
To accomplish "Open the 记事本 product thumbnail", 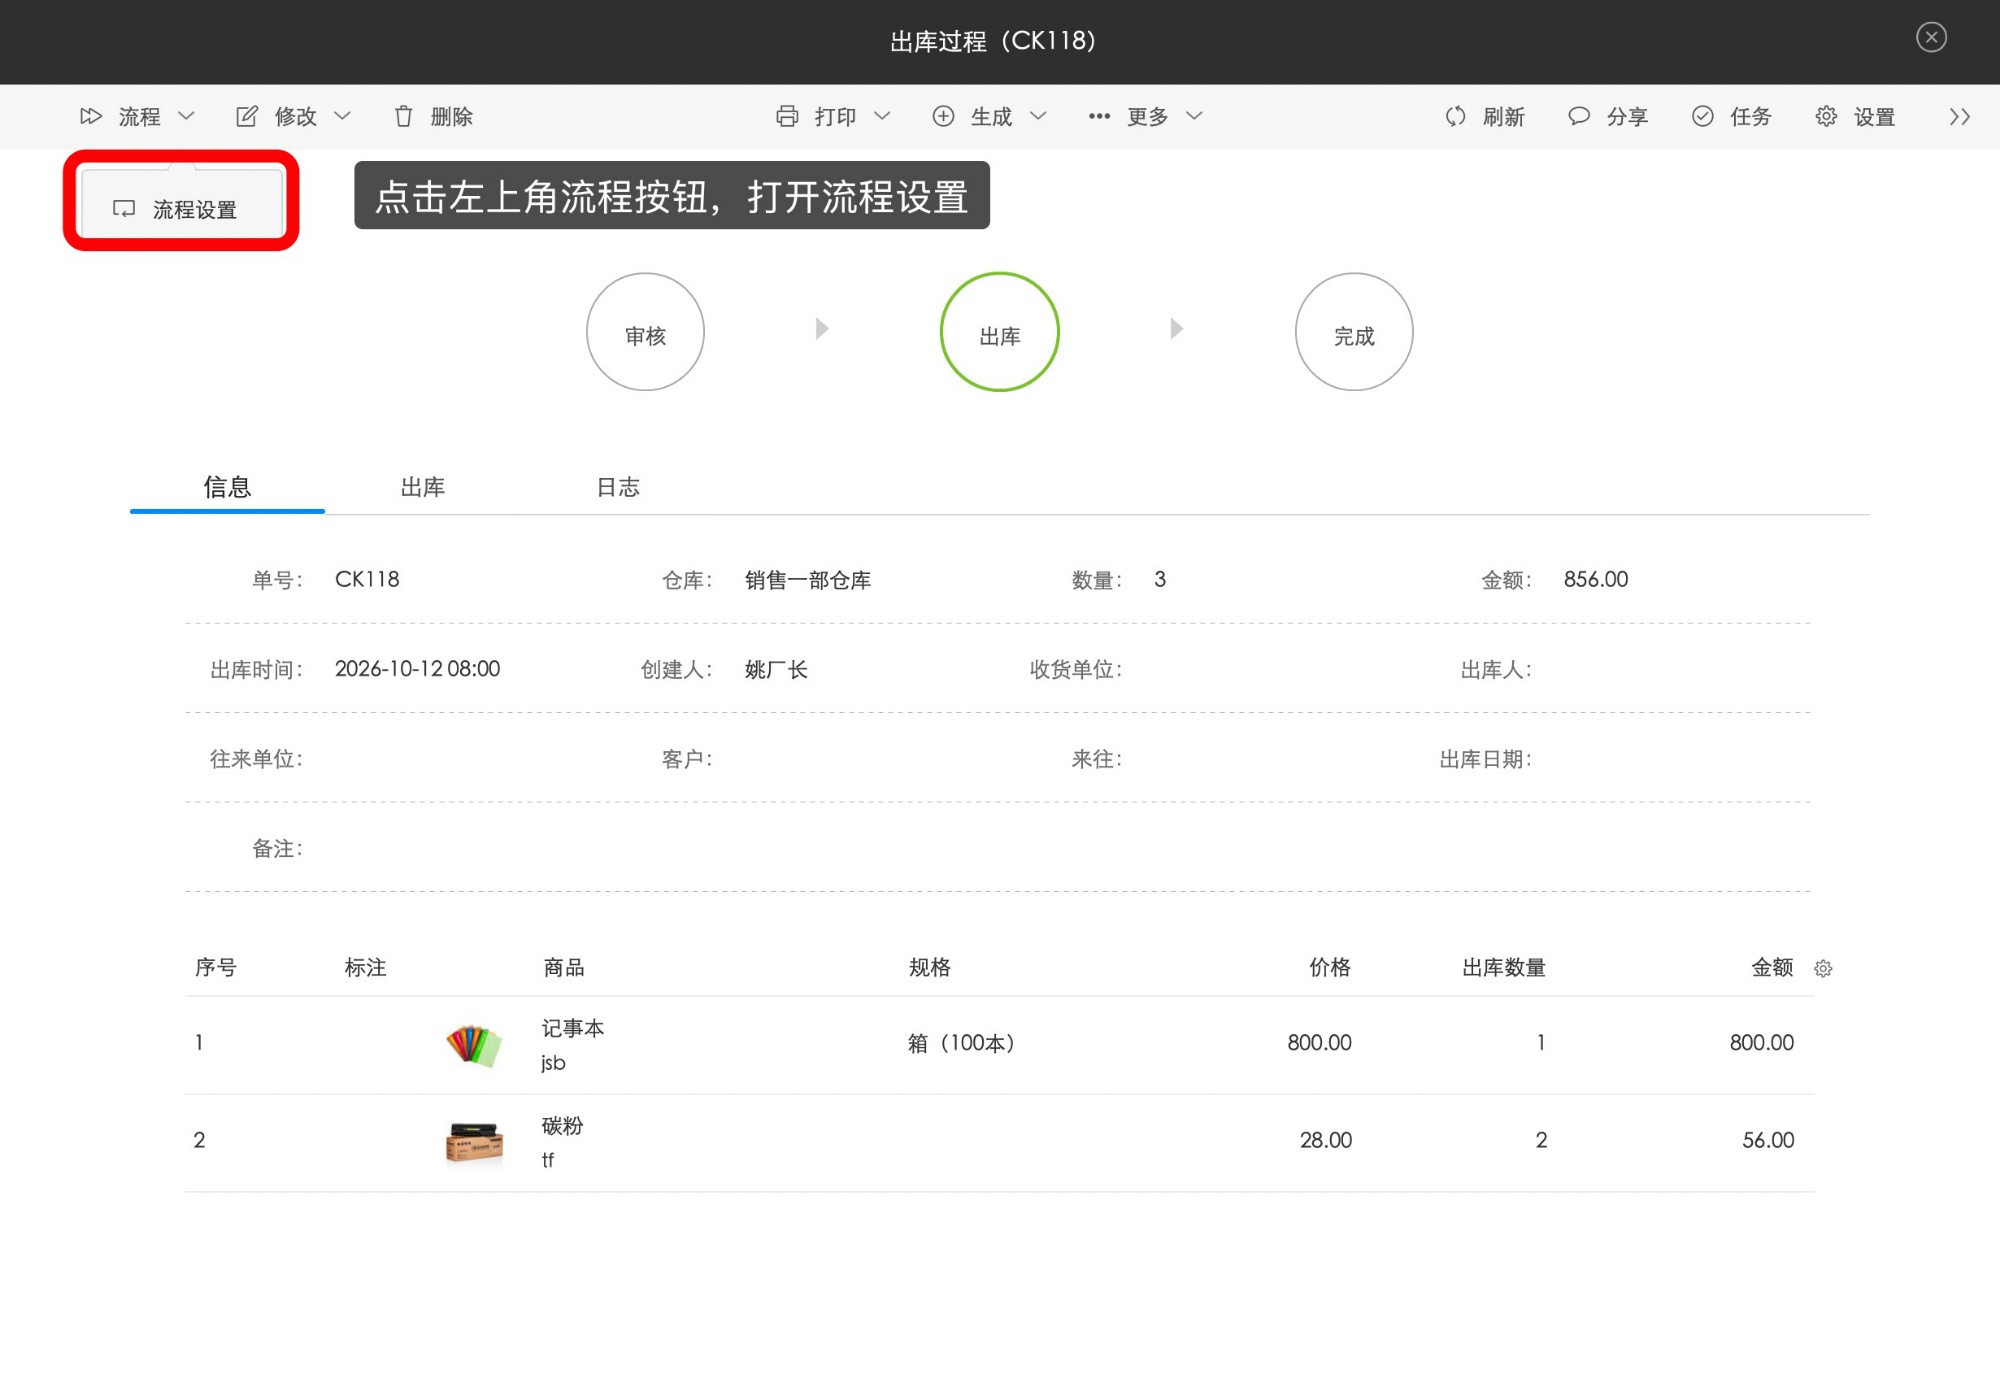I will pos(474,1045).
